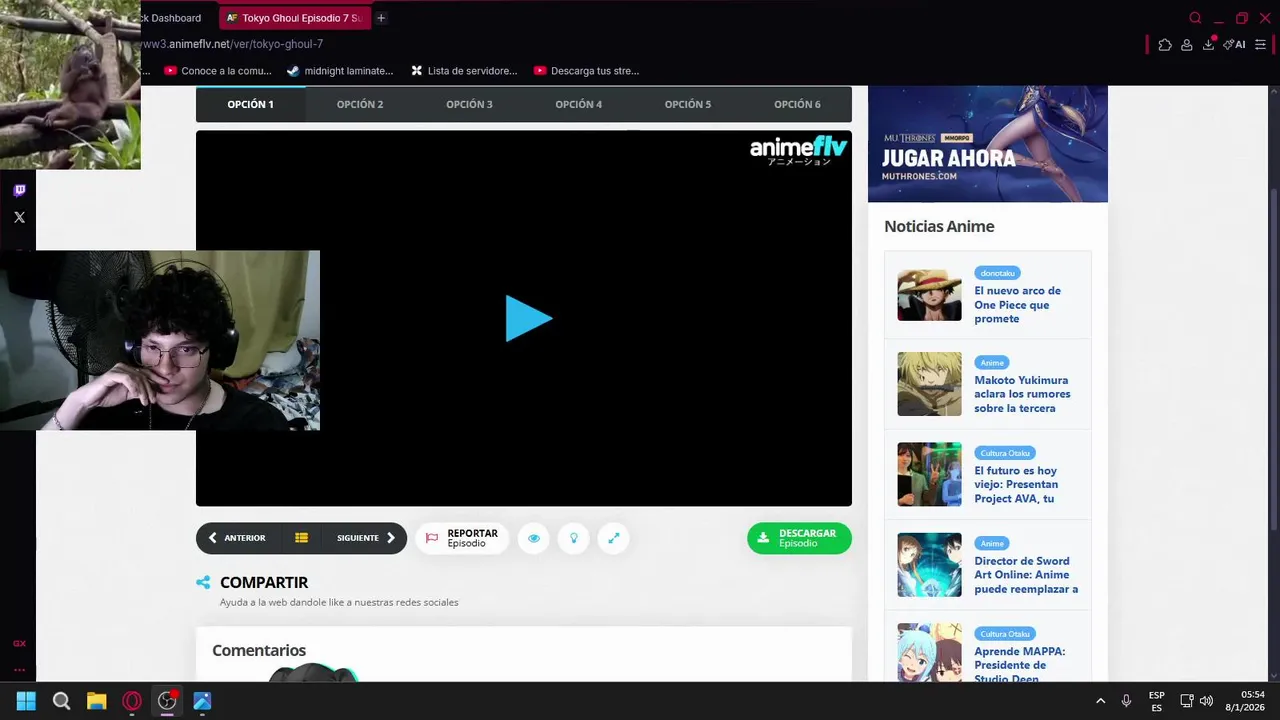
Task: Click OBS Studio taskbar icon
Action: click(x=167, y=701)
